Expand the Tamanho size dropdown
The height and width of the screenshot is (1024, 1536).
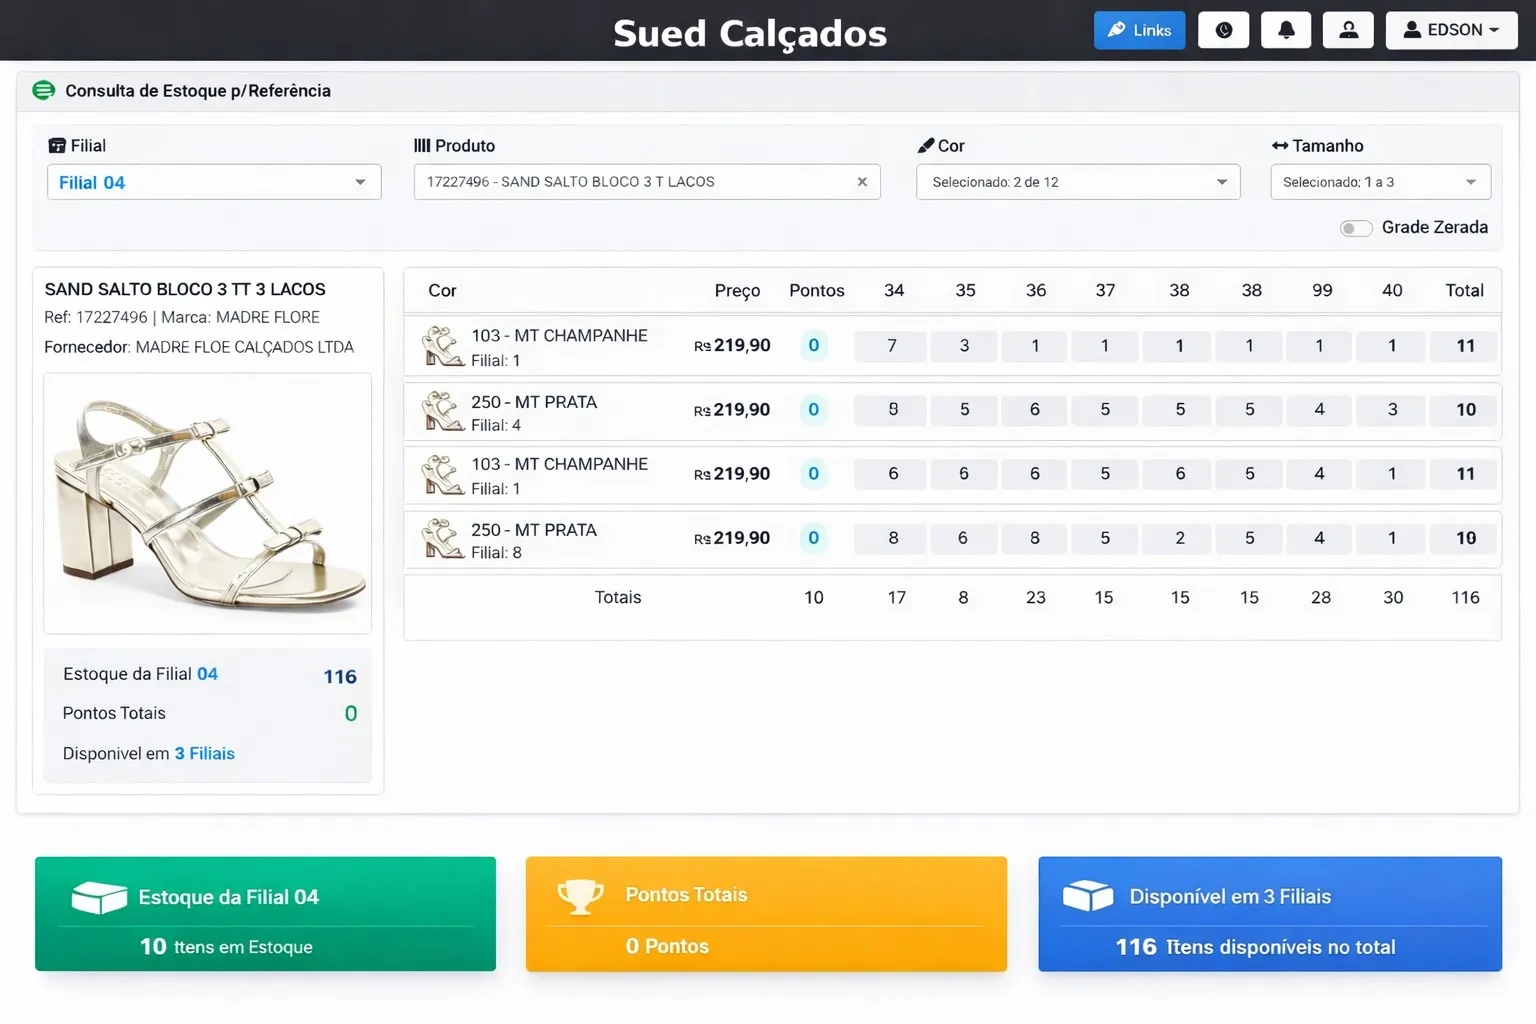1379,182
